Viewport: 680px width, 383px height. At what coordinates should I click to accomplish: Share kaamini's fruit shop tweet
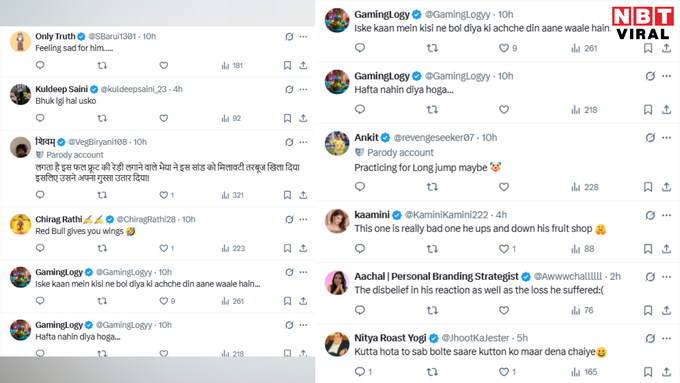tap(667, 249)
